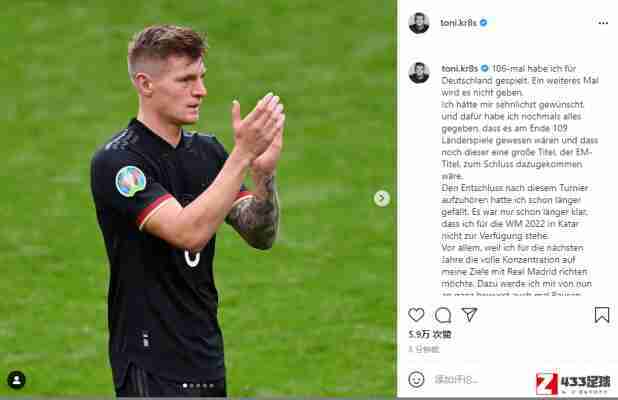Advance to next photo with arrow
Image resolution: width=618 pixels, height=400 pixels.
(x=382, y=198)
